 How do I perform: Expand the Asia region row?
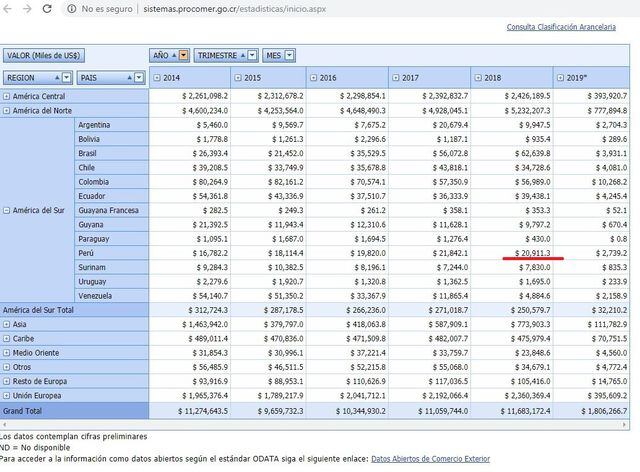[x=7, y=325]
